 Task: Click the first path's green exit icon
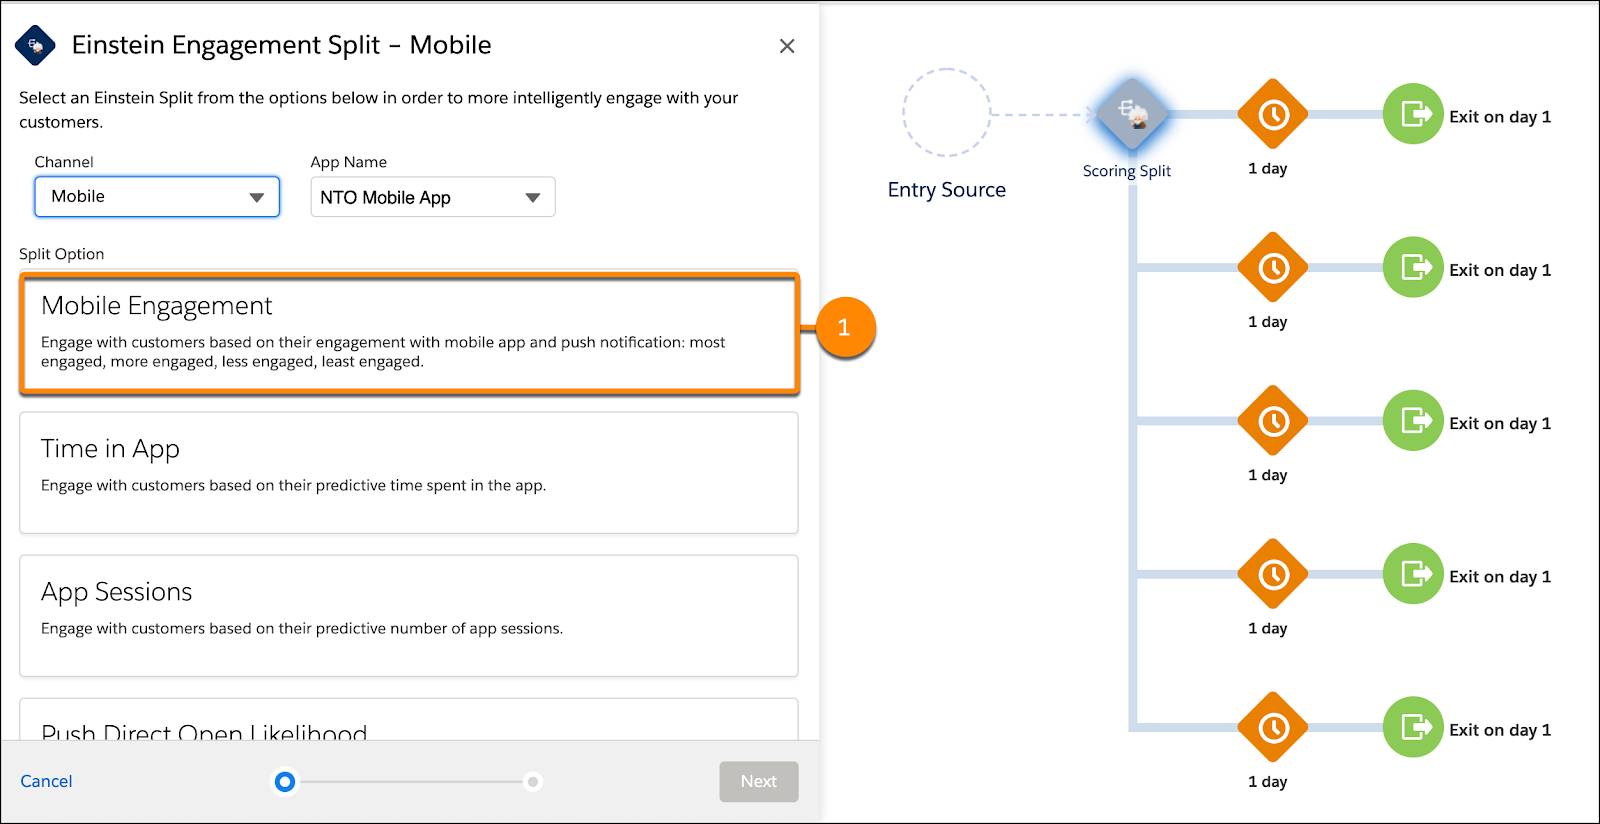1413,114
